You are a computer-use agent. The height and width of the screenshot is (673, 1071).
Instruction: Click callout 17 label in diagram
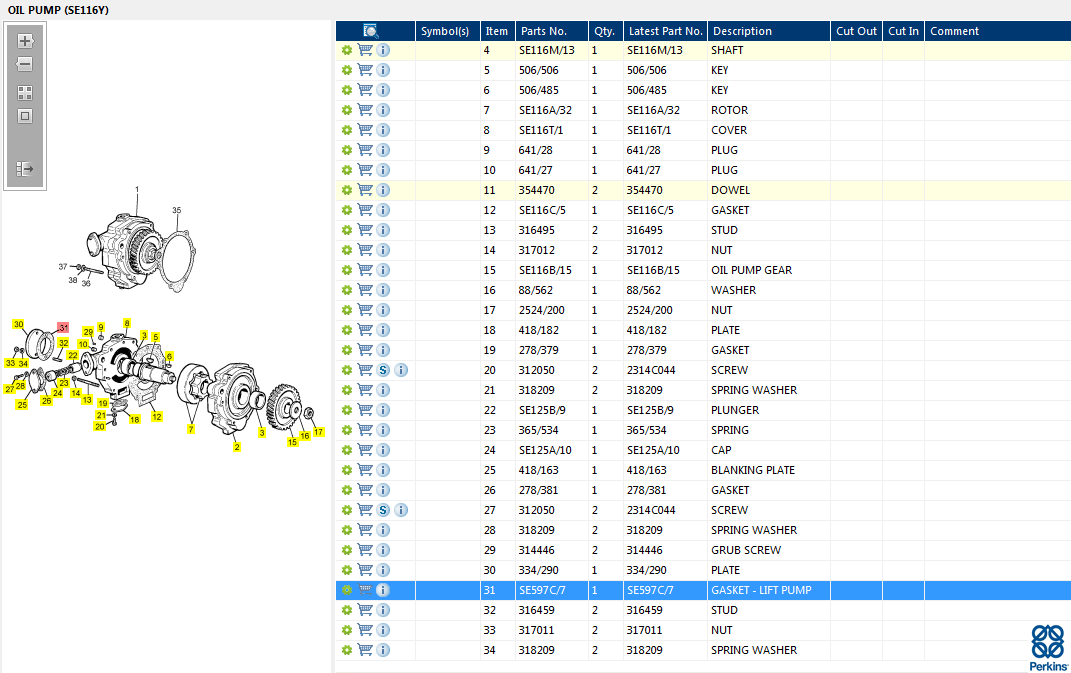(x=318, y=432)
